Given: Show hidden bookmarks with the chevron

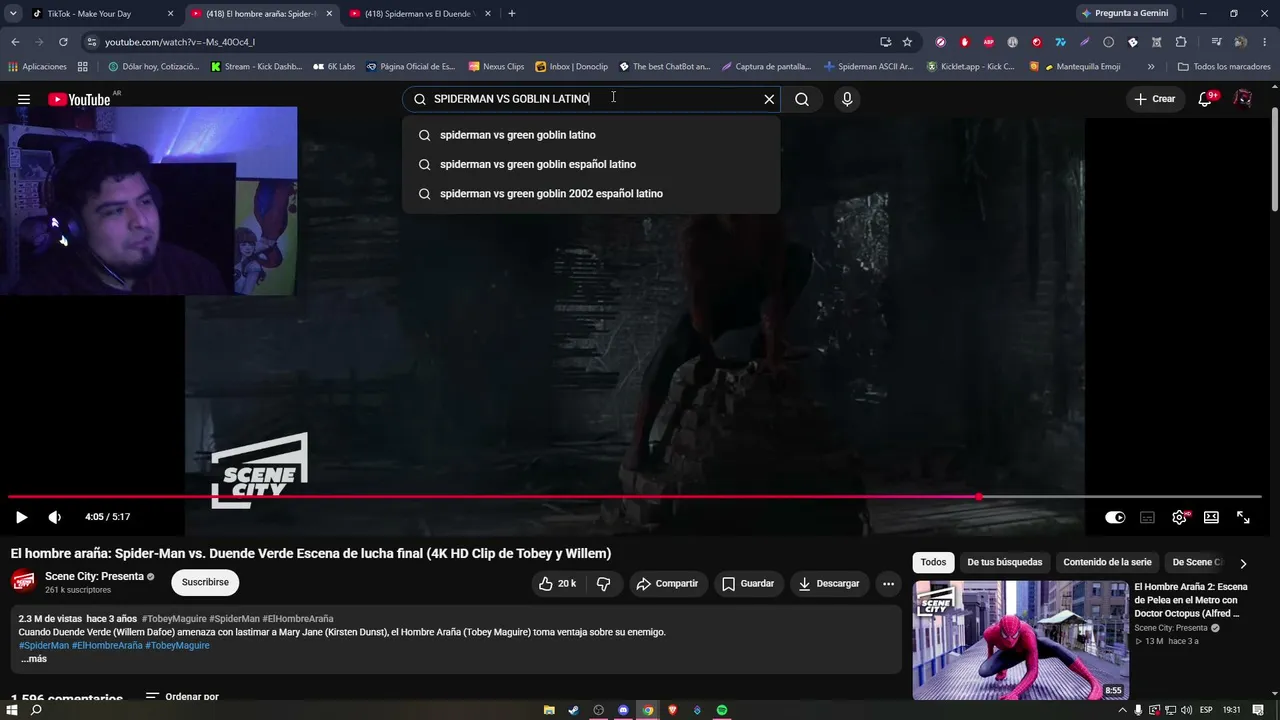Looking at the screenshot, I should click(x=1151, y=67).
